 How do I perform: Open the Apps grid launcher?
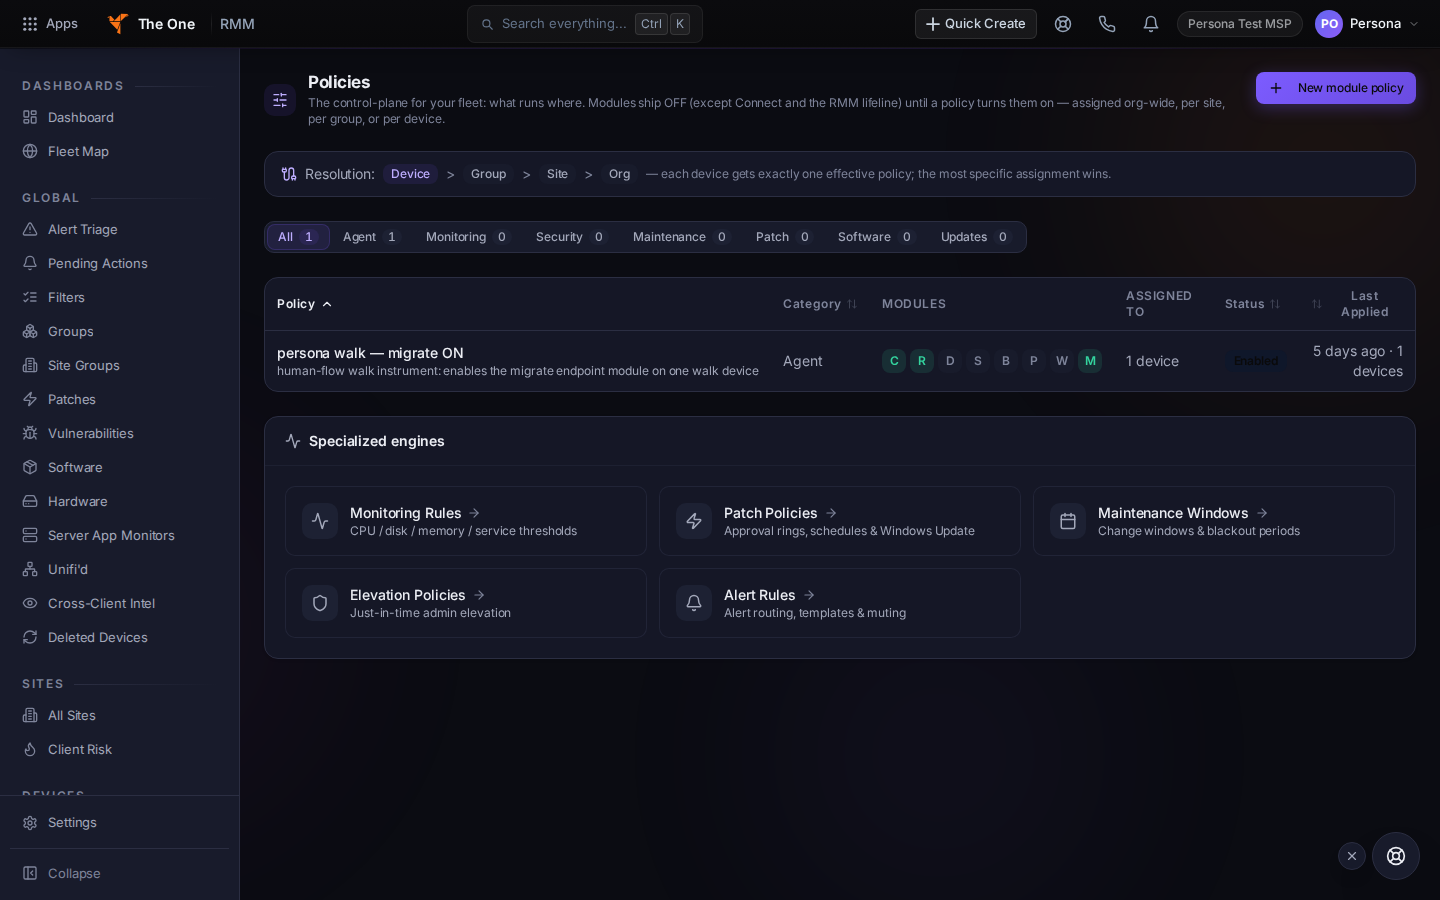coord(50,24)
